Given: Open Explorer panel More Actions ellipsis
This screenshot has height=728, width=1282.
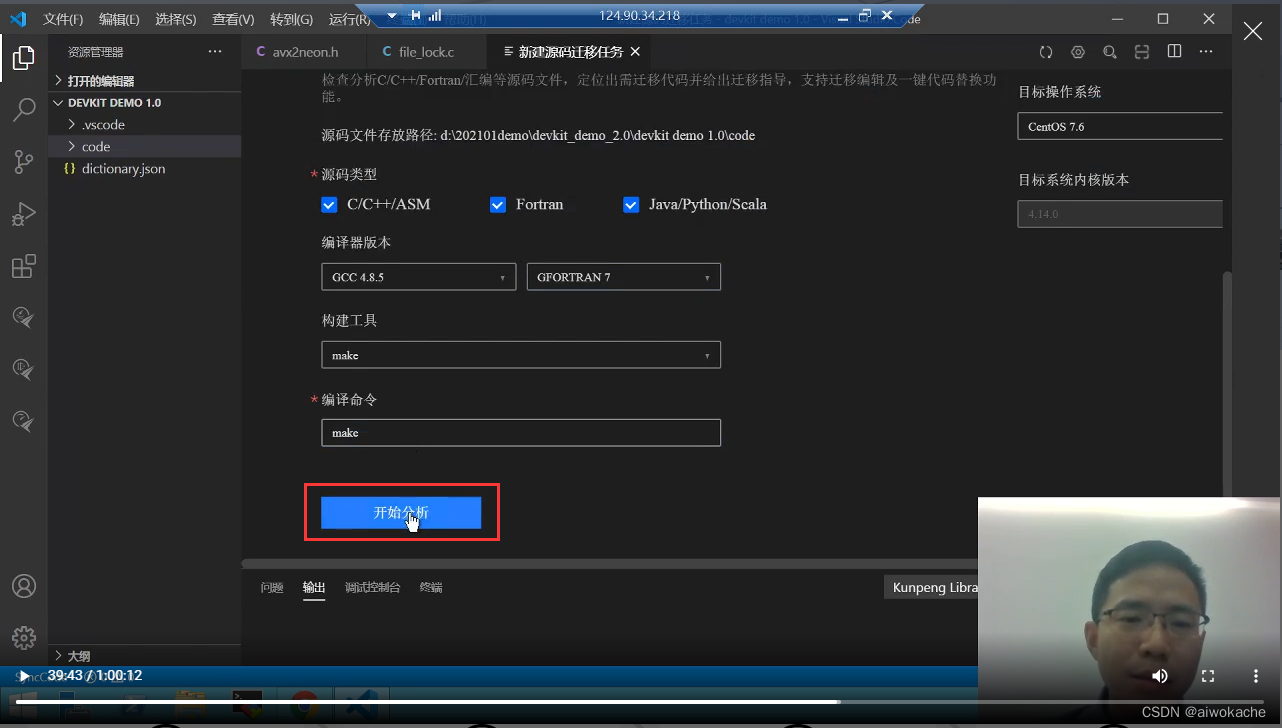Looking at the screenshot, I should [x=215, y=52].
